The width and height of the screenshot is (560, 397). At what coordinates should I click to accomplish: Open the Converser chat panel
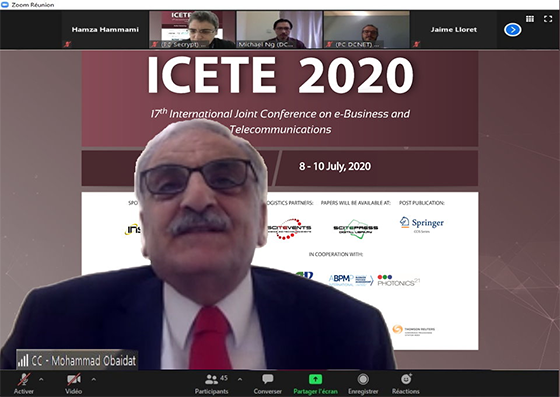[x=268, y=384]
